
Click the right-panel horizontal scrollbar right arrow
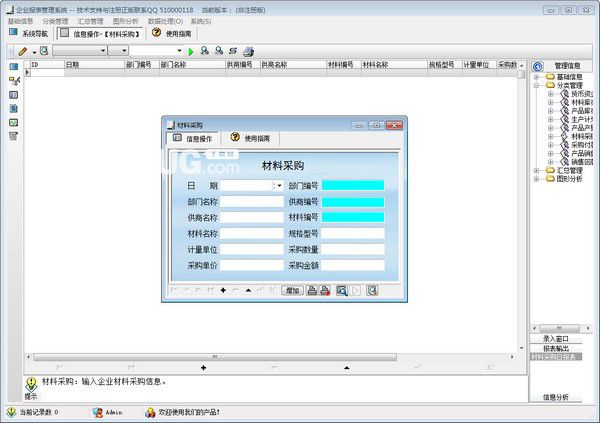[588, 328]
